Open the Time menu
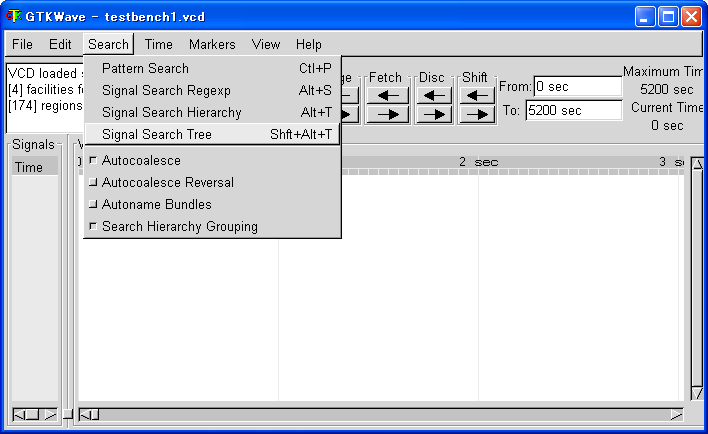This screenshot has height=434, width=708. (x=158, y=44)
